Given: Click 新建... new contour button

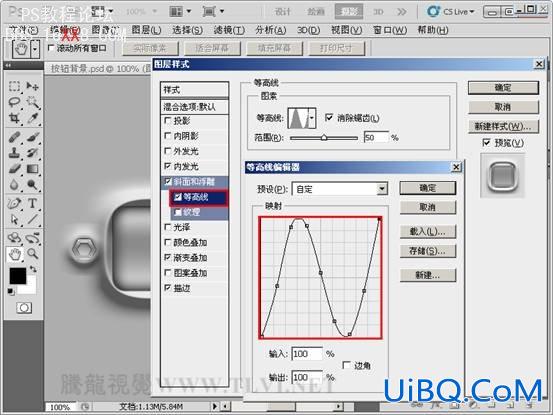Looking at the screenshot, I should [x=428, y=275].
